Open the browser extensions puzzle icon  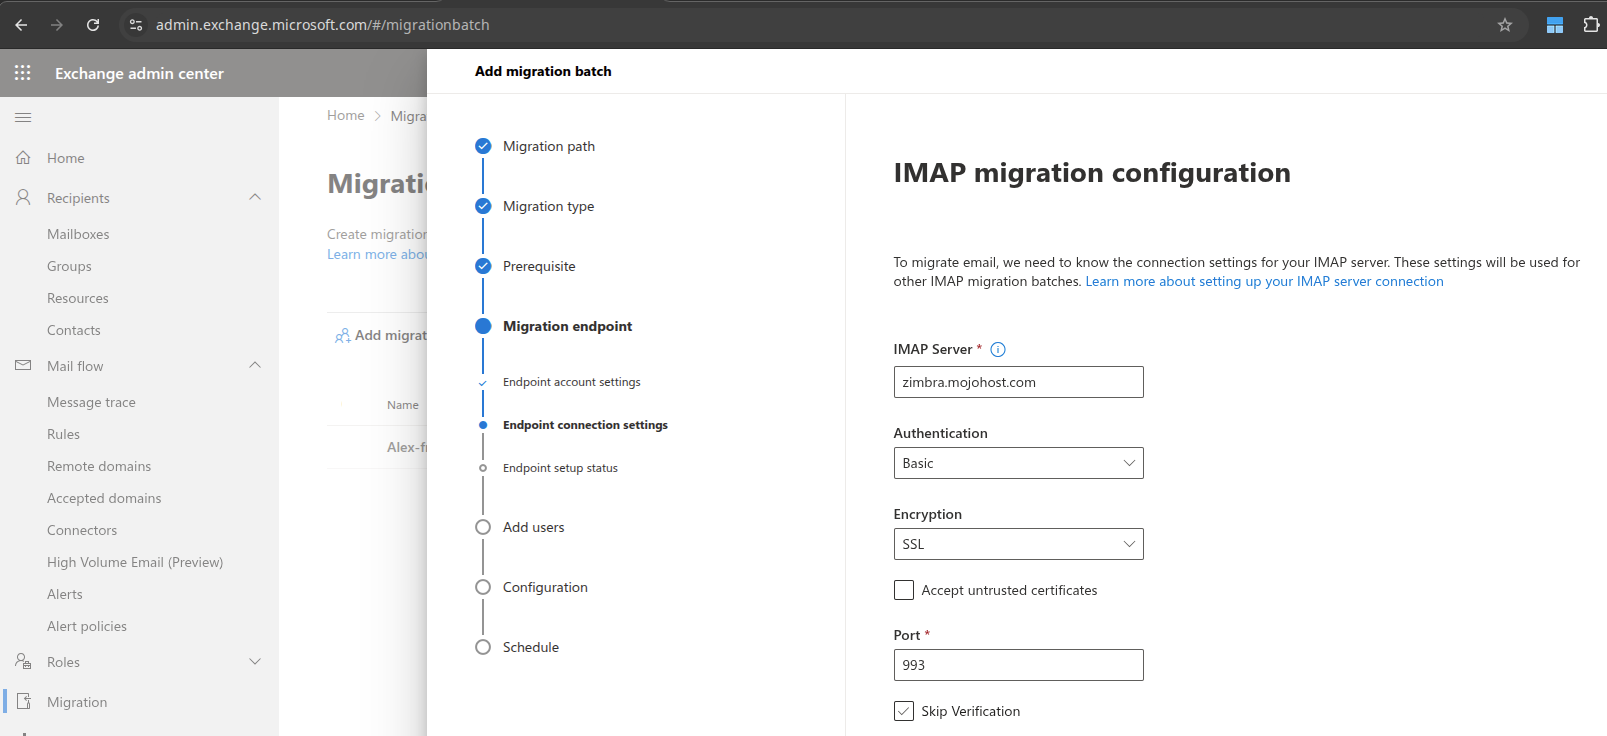[x=1591, y=25]
